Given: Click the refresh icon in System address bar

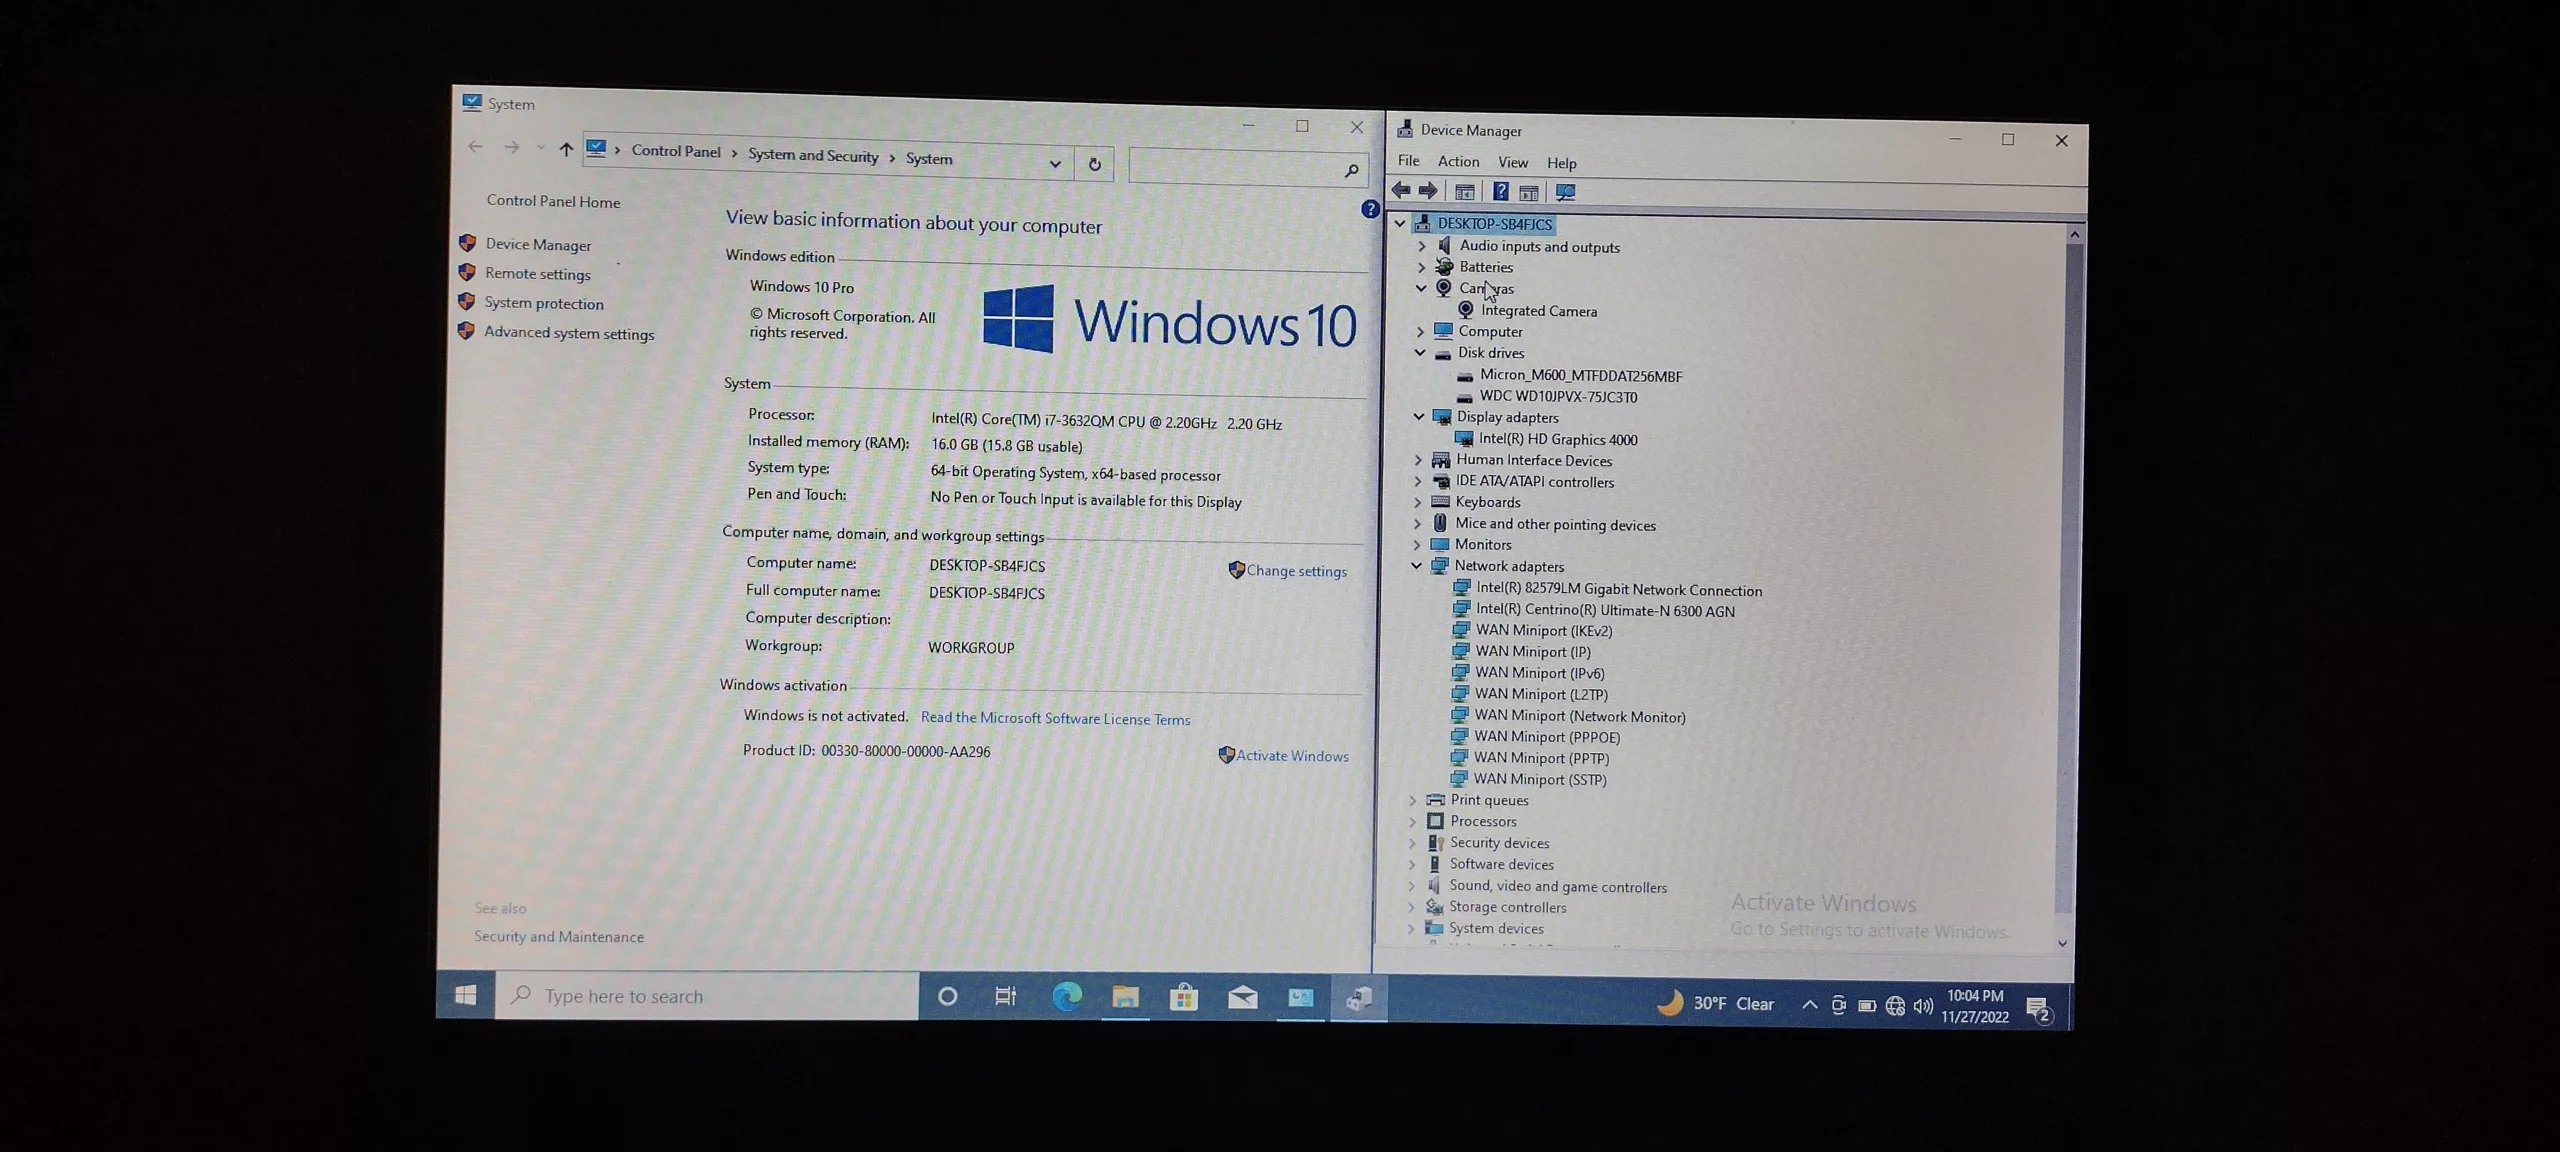Looking at the screenshot, I should 1095,164.
